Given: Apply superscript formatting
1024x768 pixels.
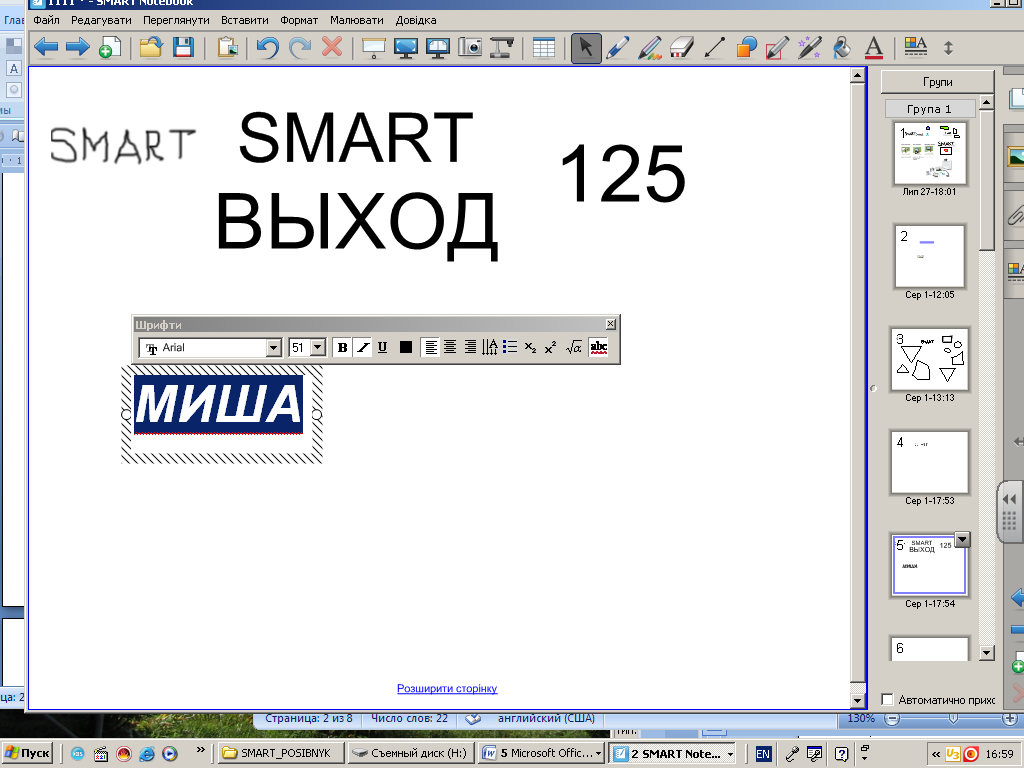Looking at the screenshot, I should tap(551, 347).
